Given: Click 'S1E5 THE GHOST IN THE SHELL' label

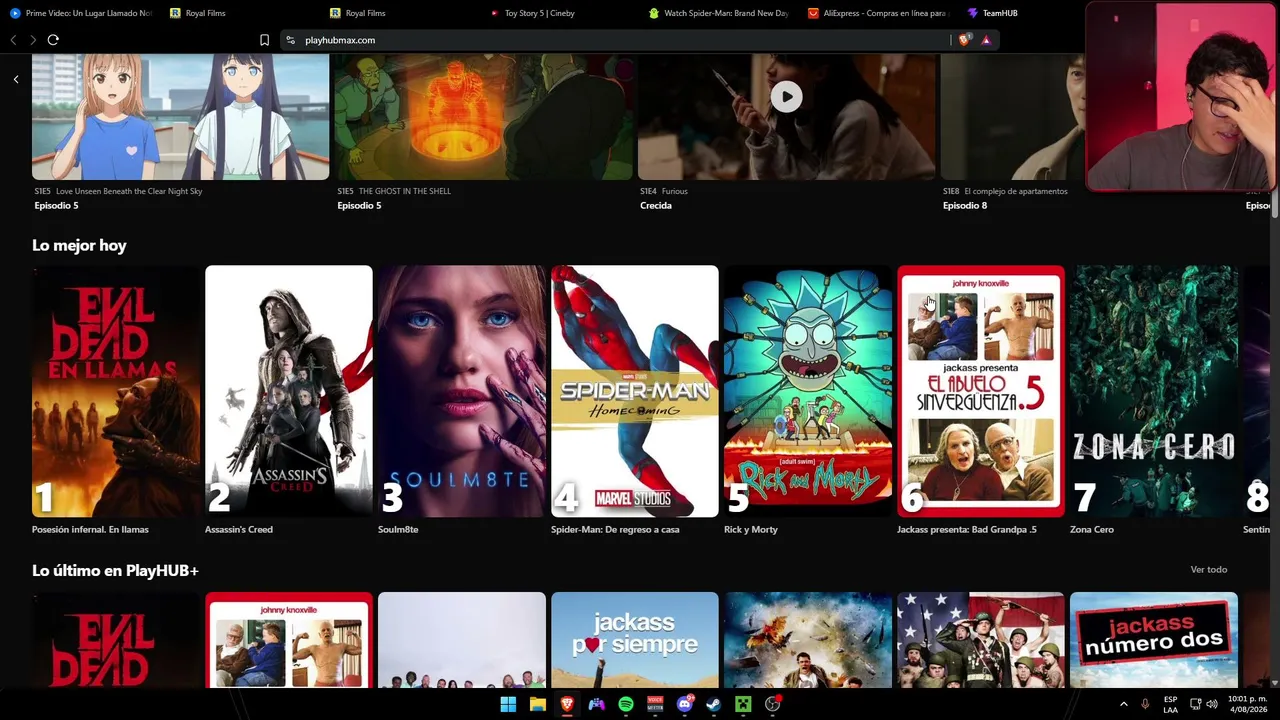Looking at the screenshot, I should coord(394,191).
